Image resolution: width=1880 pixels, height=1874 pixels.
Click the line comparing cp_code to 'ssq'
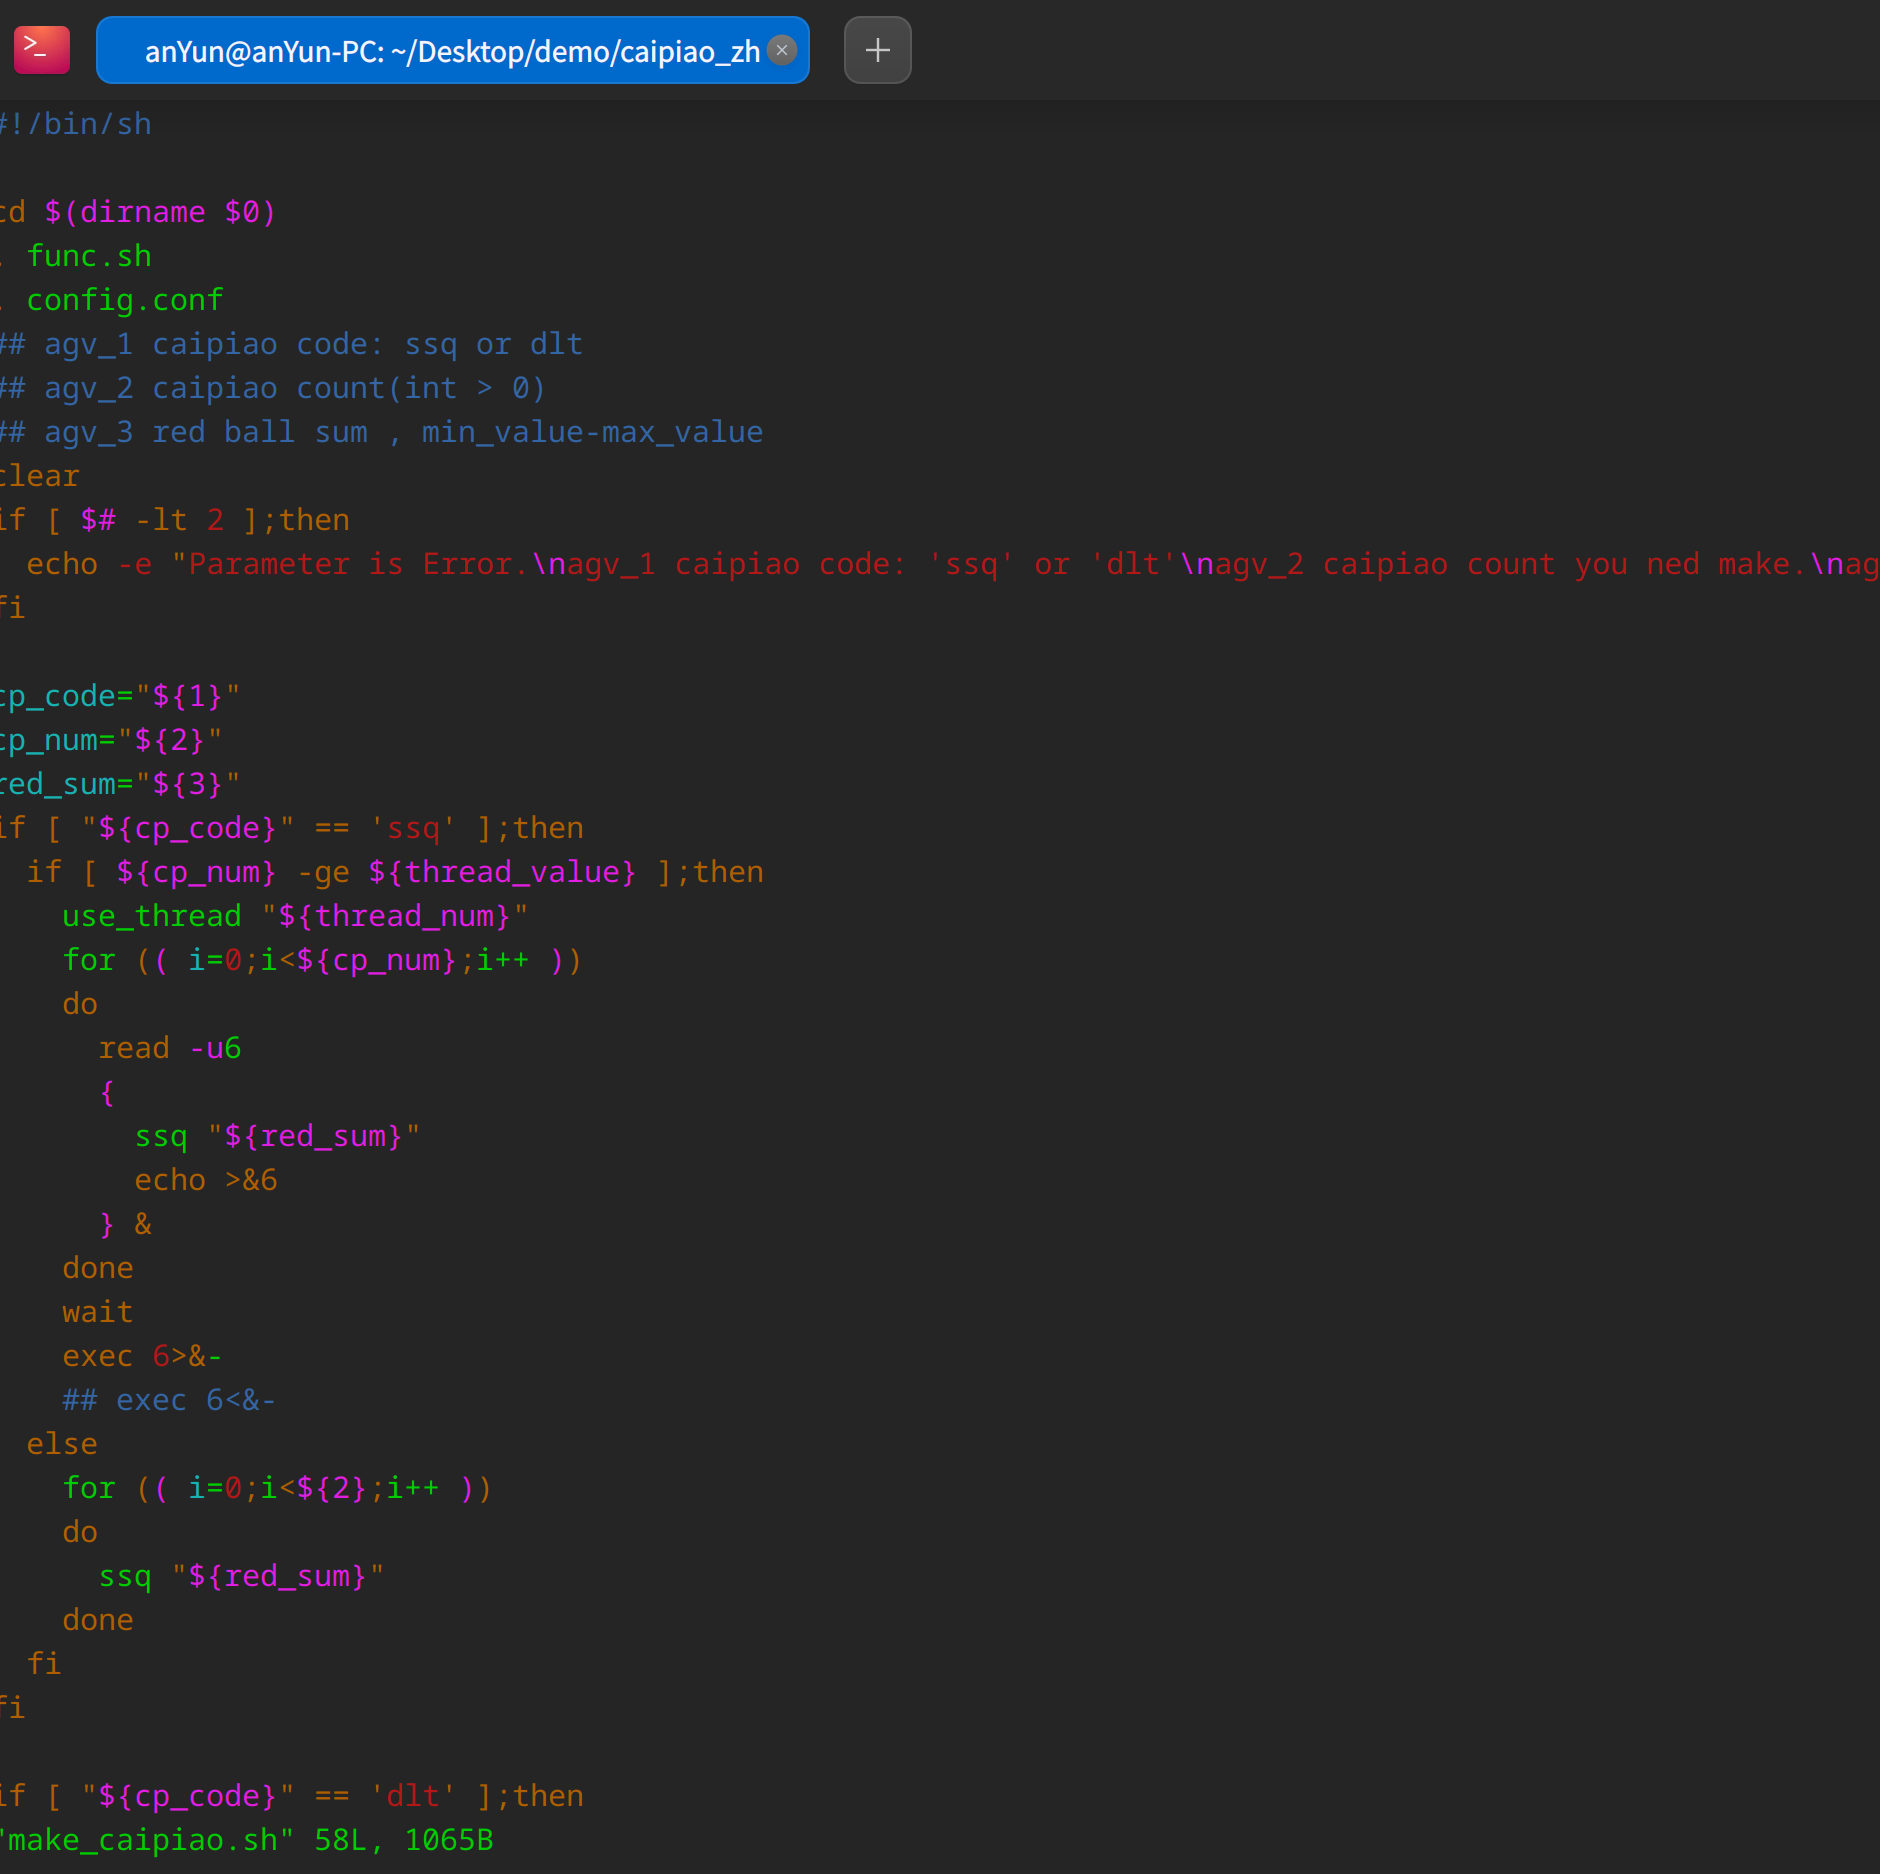click(x=292, y=828)
